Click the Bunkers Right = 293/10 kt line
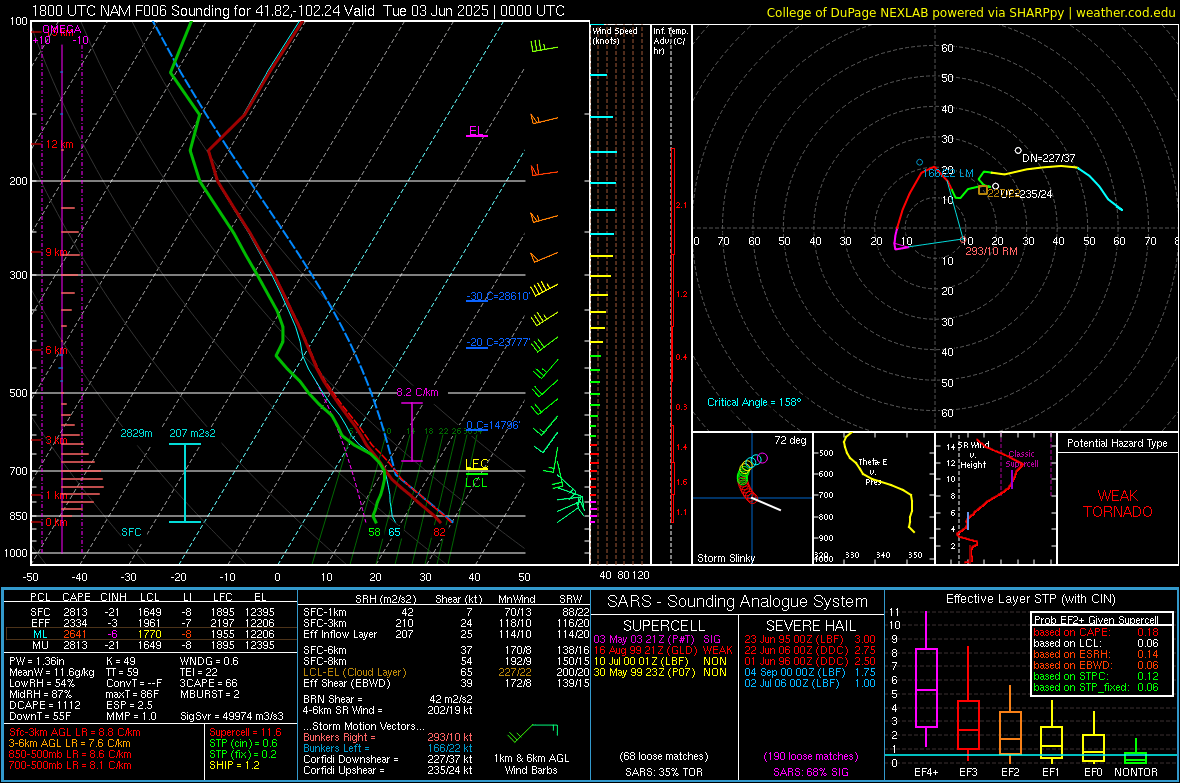Image resolution: width=1180 pixels, height=783 pixels. 388,737
